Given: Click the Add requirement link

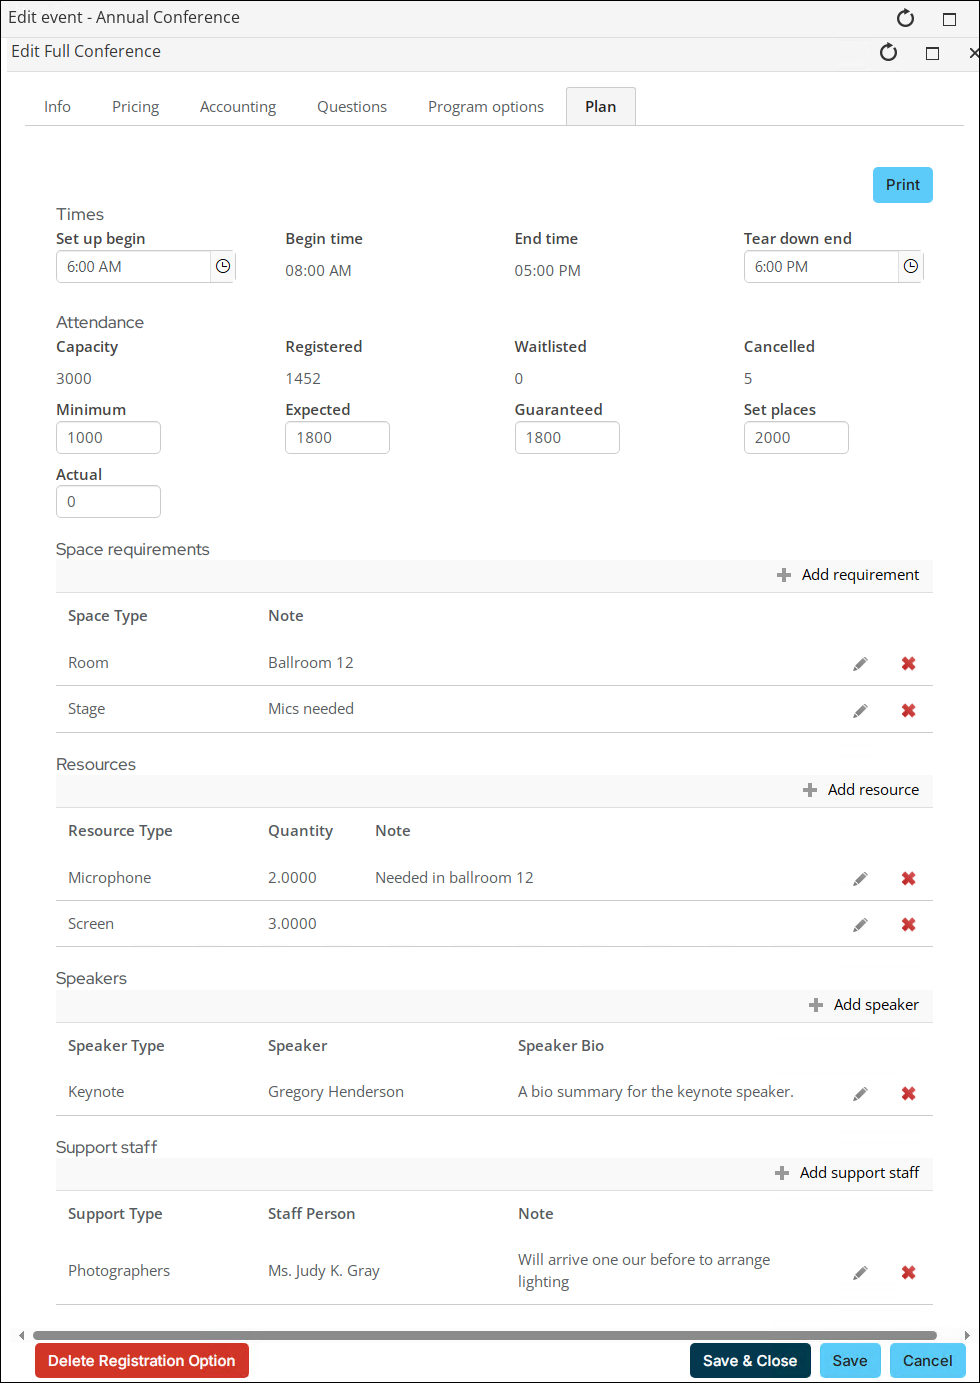Looking at the screenshot, I should [x=860, y=575].
